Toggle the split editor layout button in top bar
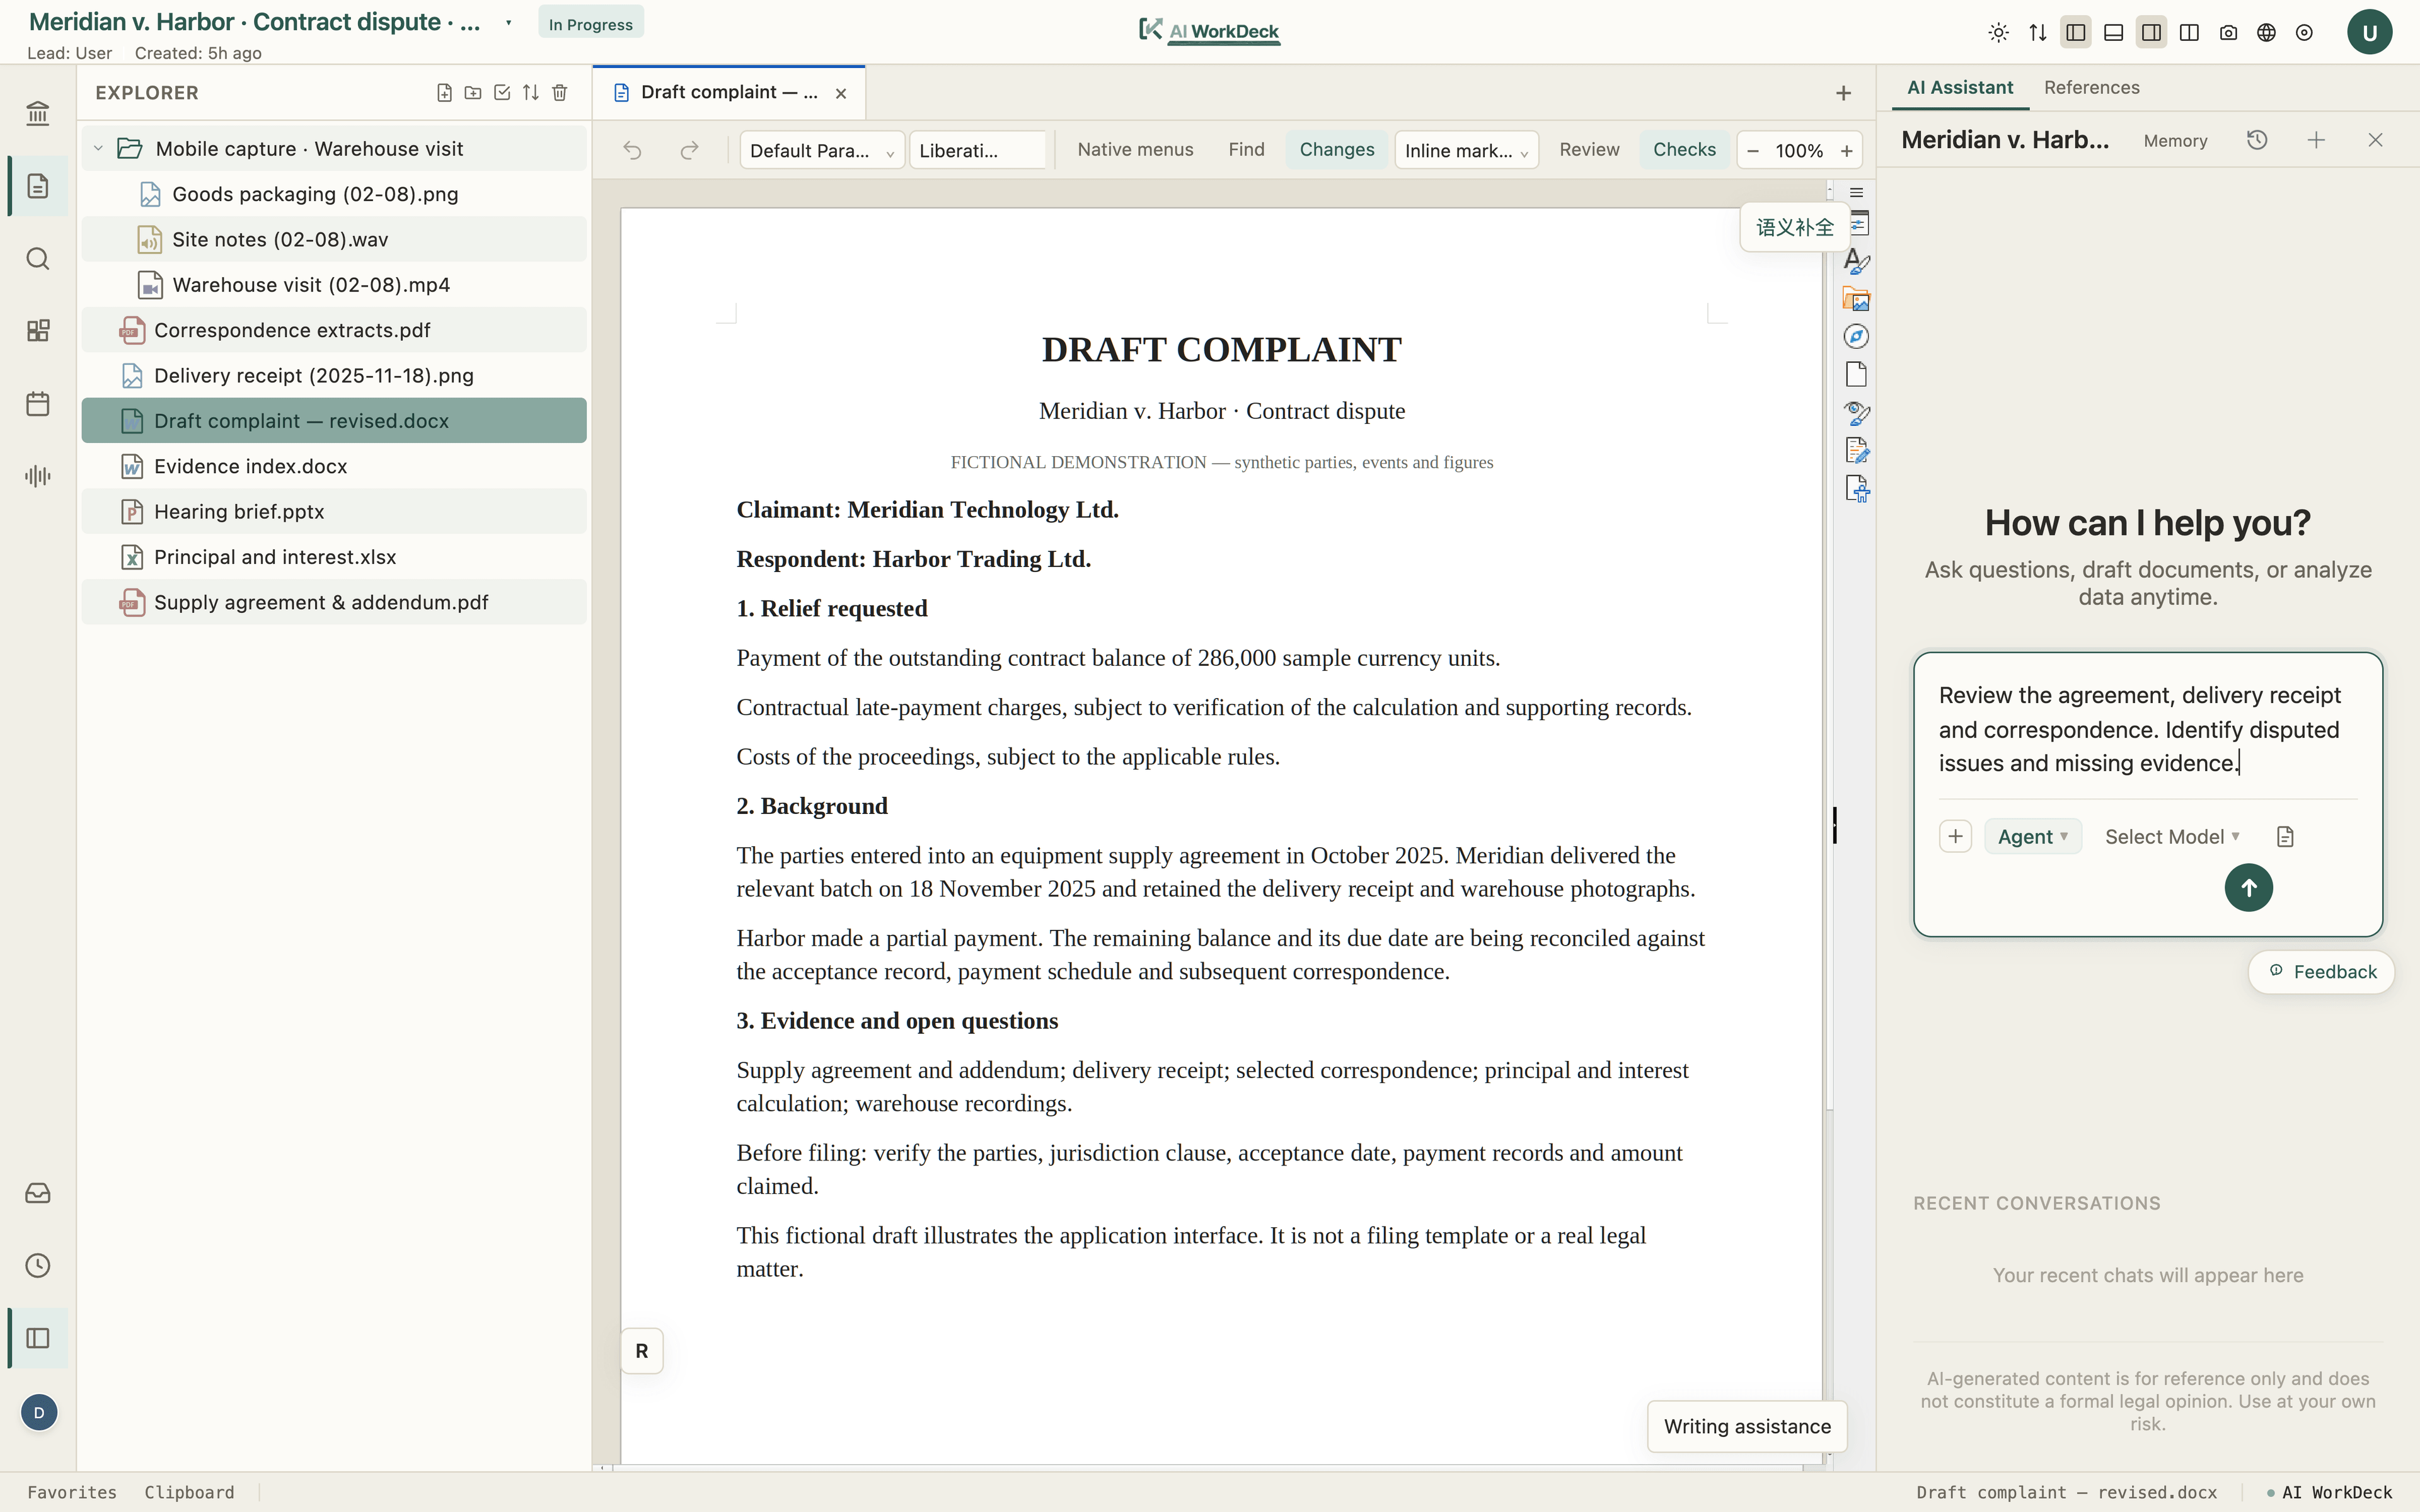 click(x=2189, y=33)
